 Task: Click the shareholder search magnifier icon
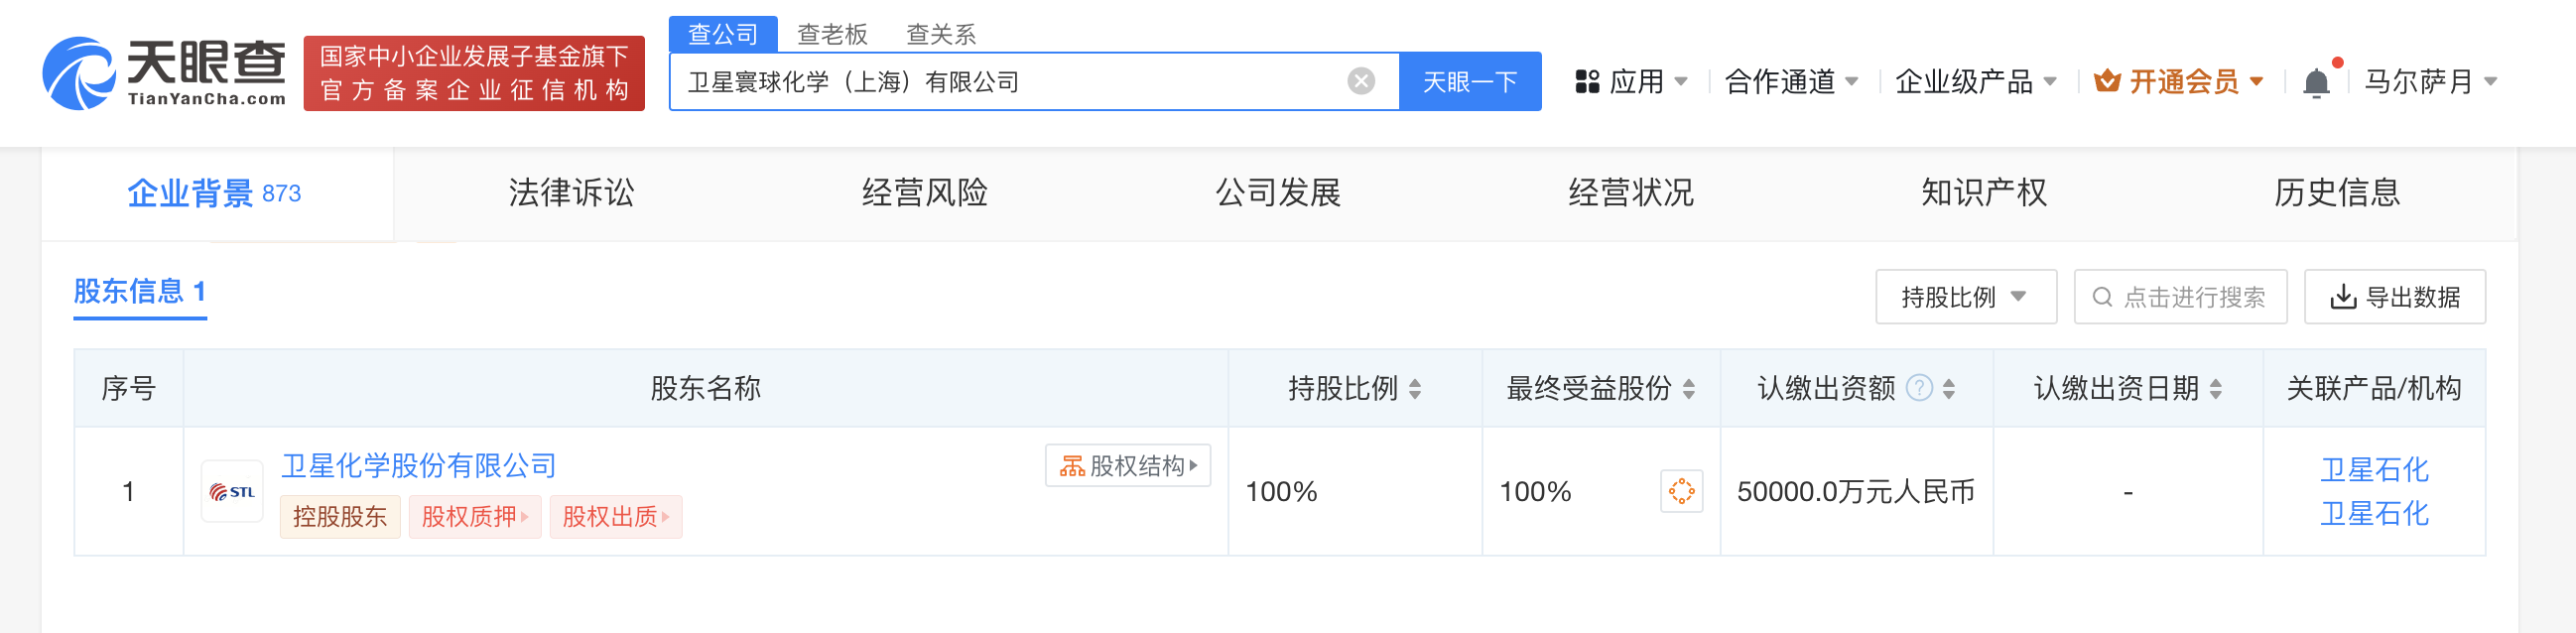pos(2102,297)
